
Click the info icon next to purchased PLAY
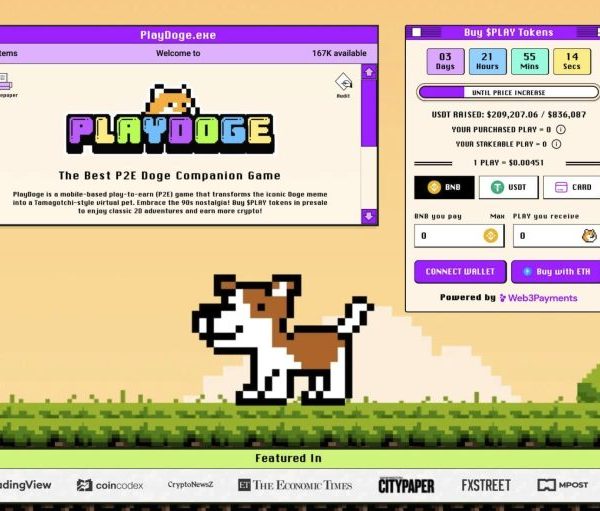click(x=561, y=129)
